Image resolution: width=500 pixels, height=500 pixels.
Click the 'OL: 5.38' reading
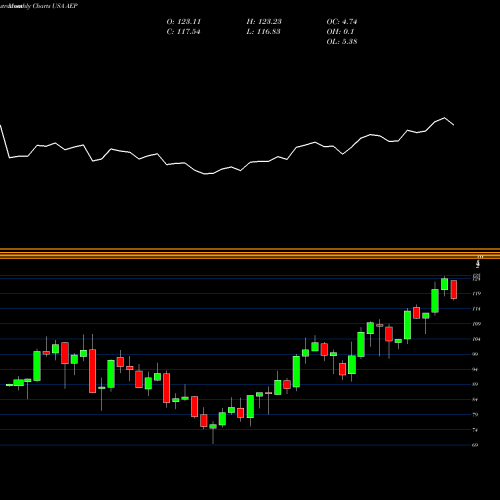point(342,42)
